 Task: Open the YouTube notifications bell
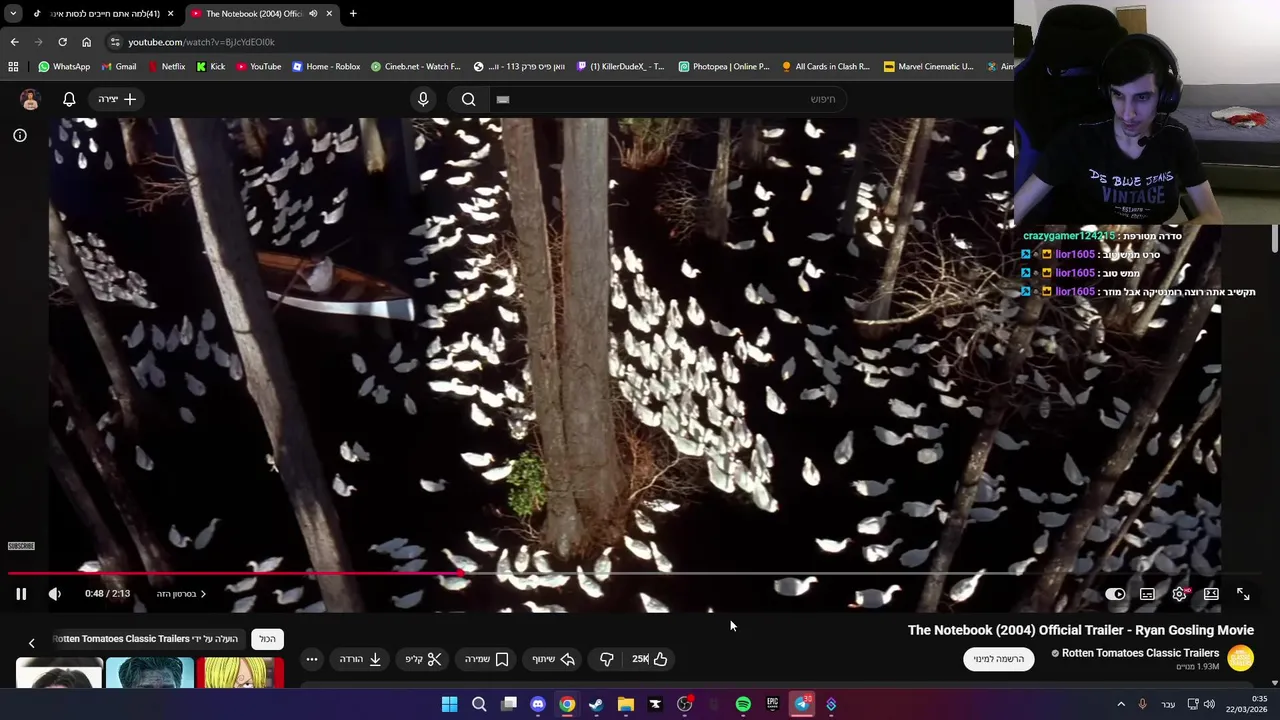69,99
